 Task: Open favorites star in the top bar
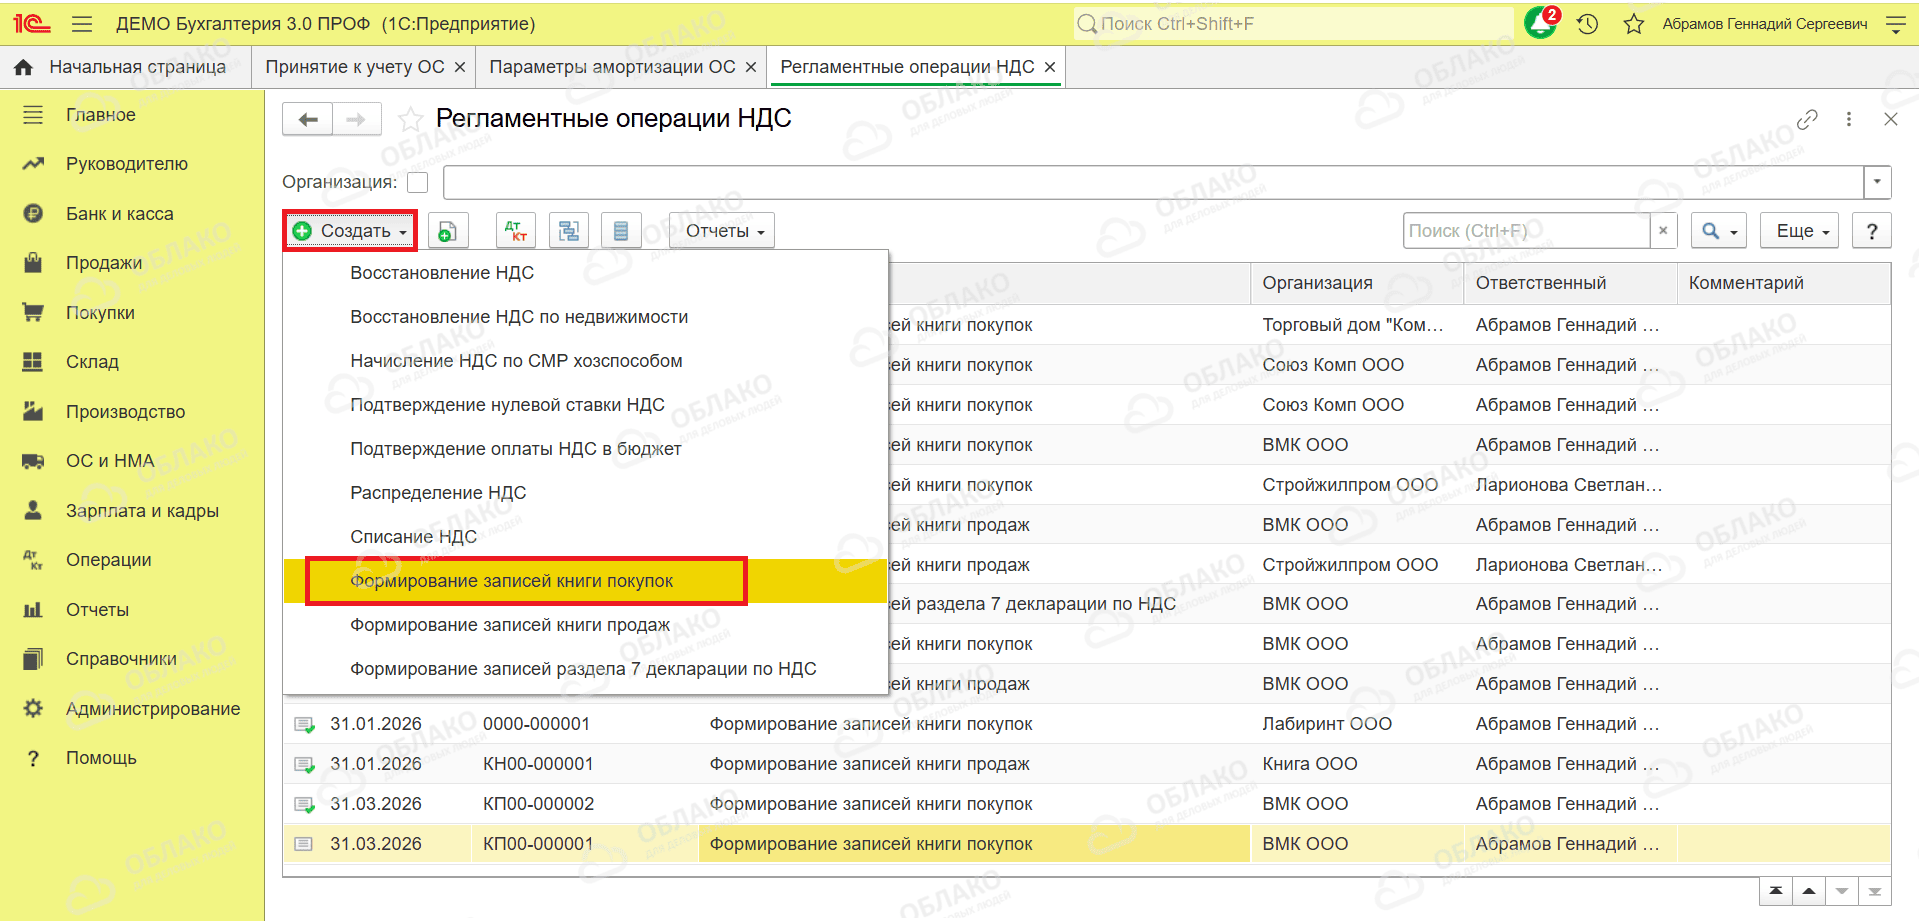tap(1634, 24)
